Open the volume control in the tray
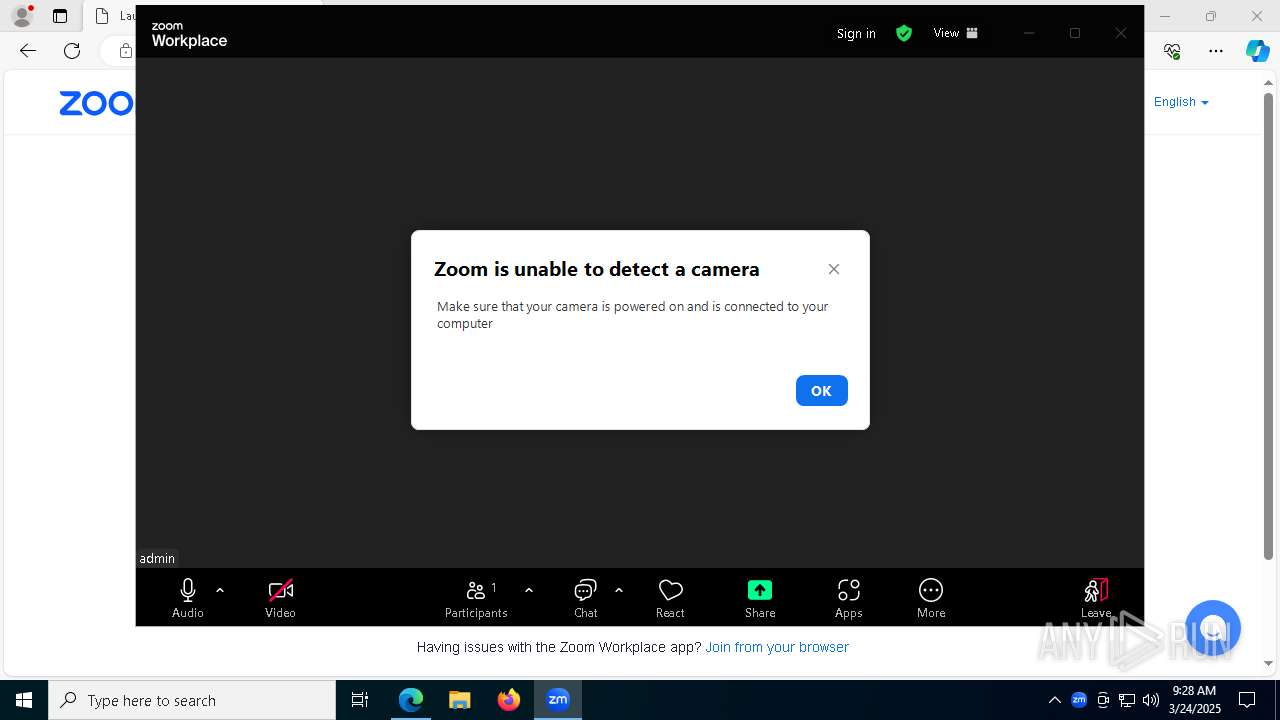 point(1151,700)
